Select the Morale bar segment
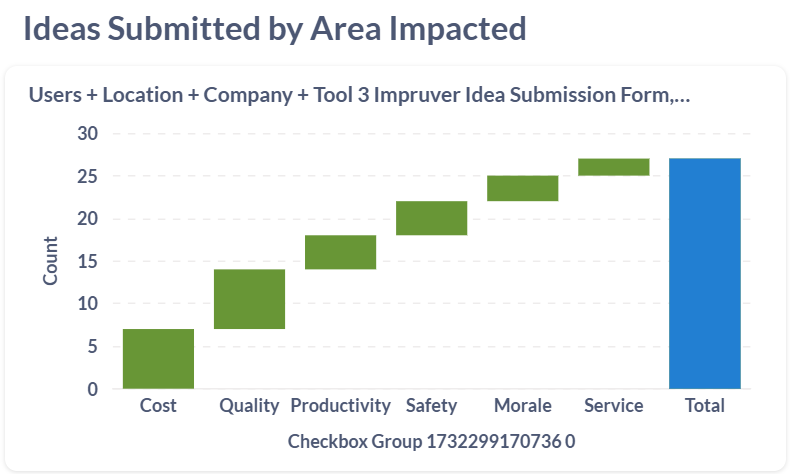This screenshot has width=790, height=474. click(522, 188)
